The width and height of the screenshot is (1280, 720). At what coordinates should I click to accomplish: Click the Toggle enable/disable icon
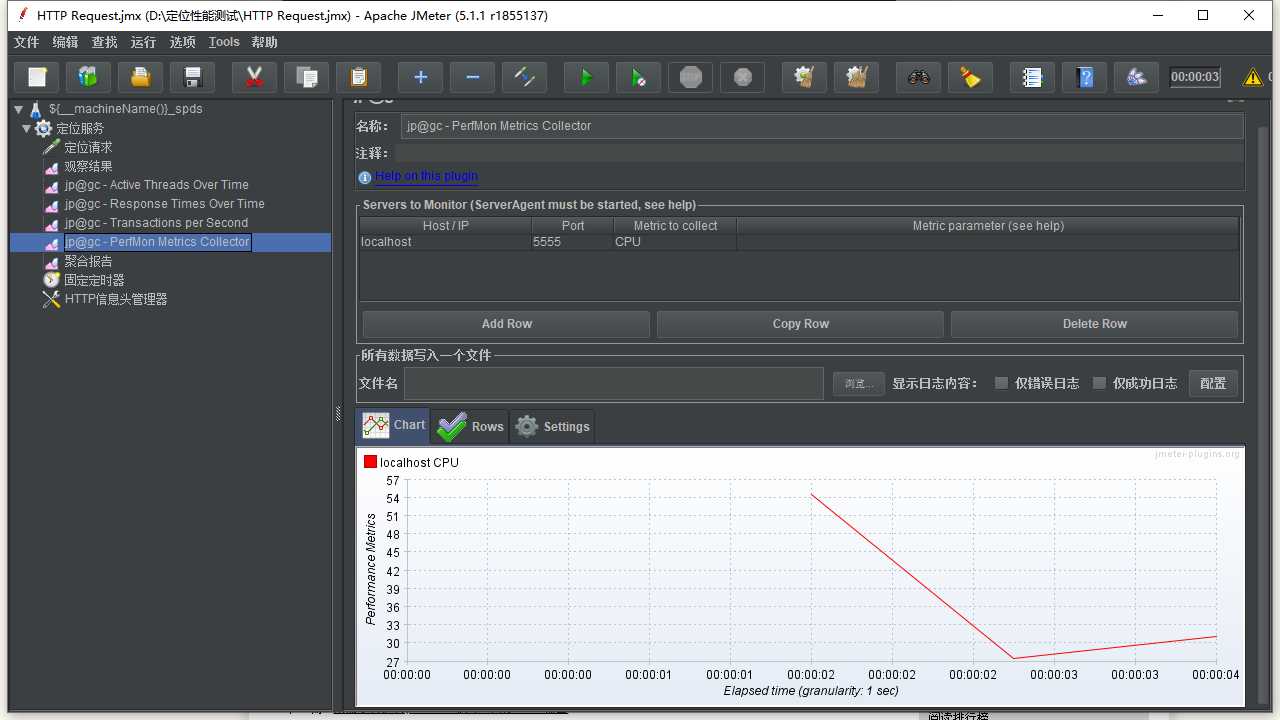[524, 77]
